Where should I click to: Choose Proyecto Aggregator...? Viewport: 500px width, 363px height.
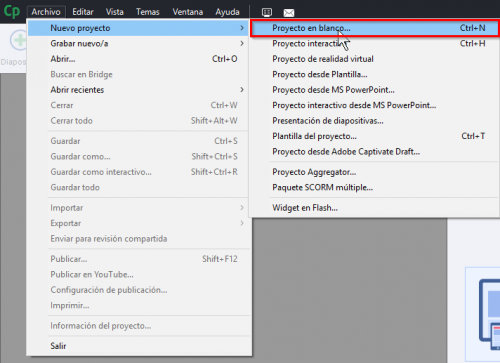click(x=374, y=172)
